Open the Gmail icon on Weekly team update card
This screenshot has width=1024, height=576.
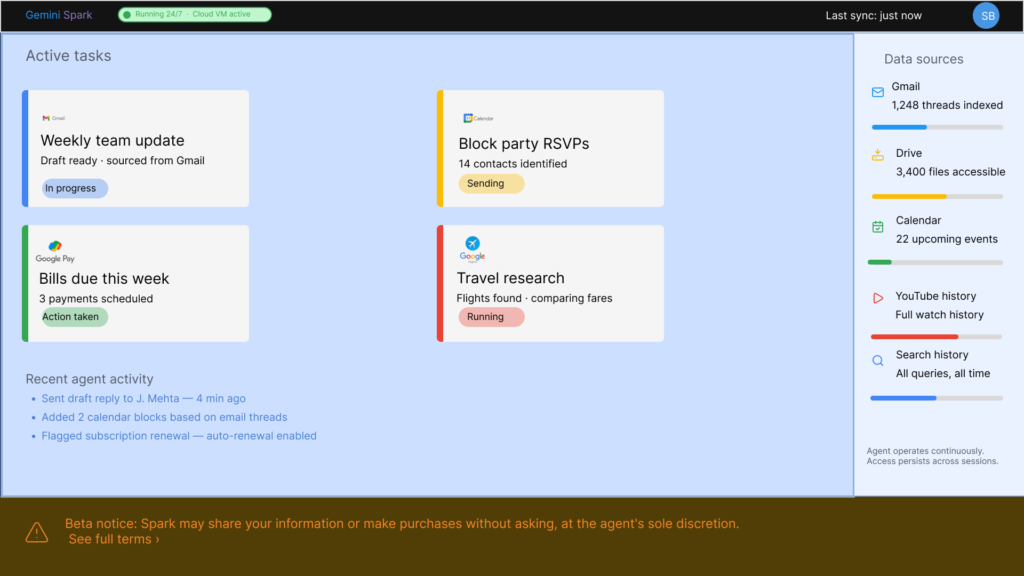(54, 118)
